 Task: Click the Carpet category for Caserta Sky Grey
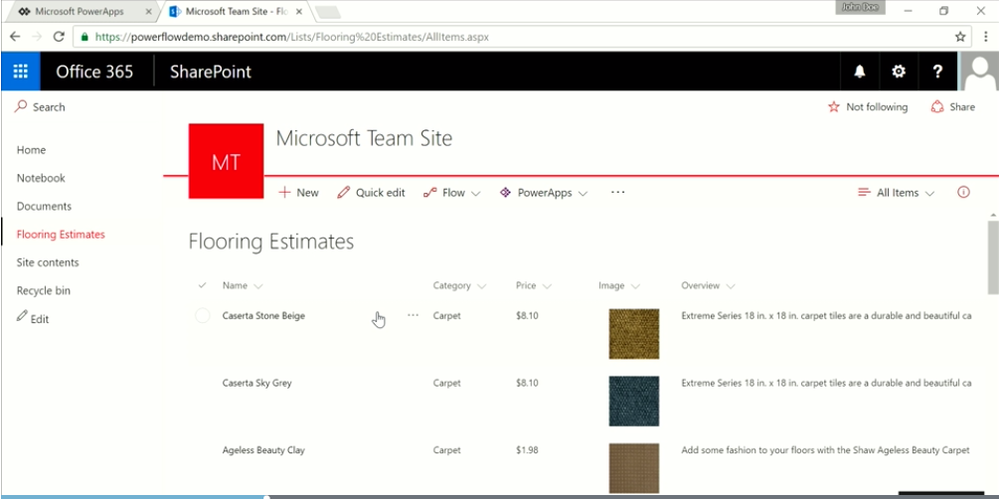(447, 383)
